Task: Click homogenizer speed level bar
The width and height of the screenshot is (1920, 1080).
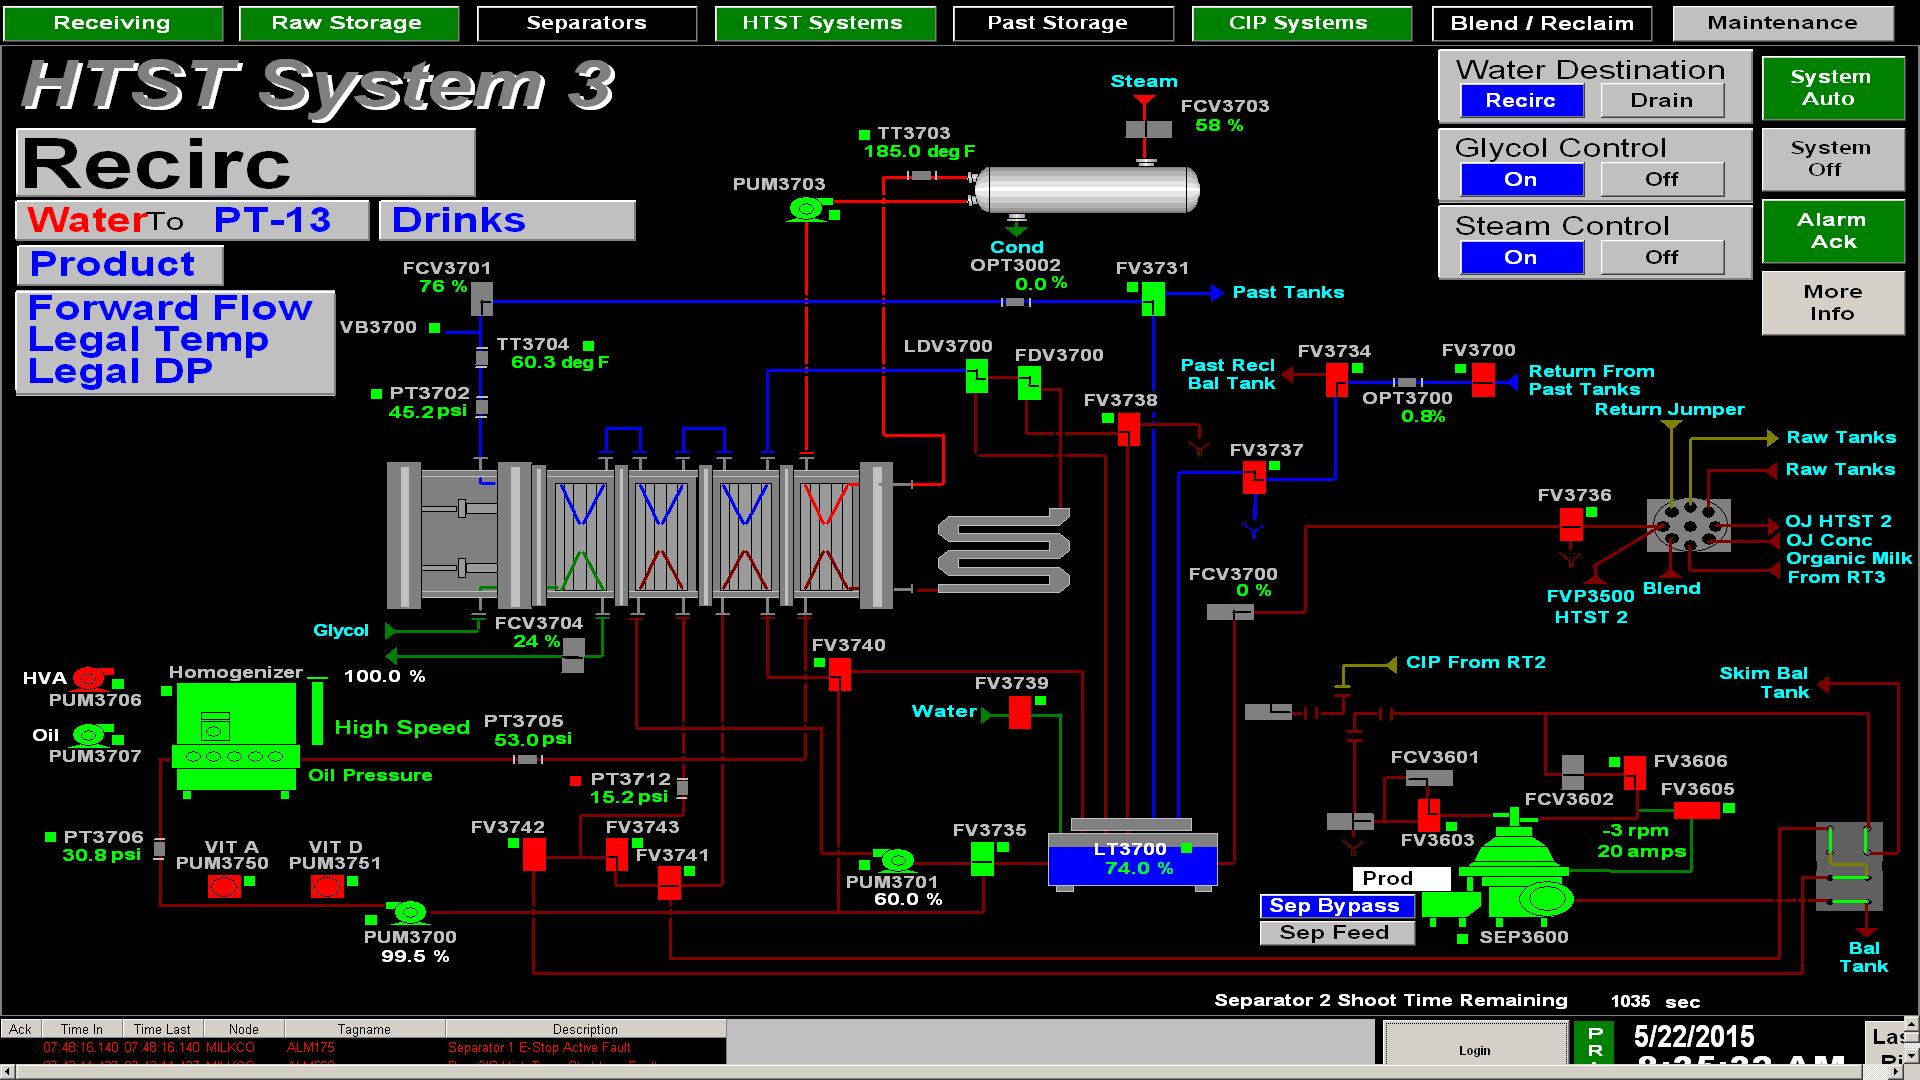Action: point(318,711)
